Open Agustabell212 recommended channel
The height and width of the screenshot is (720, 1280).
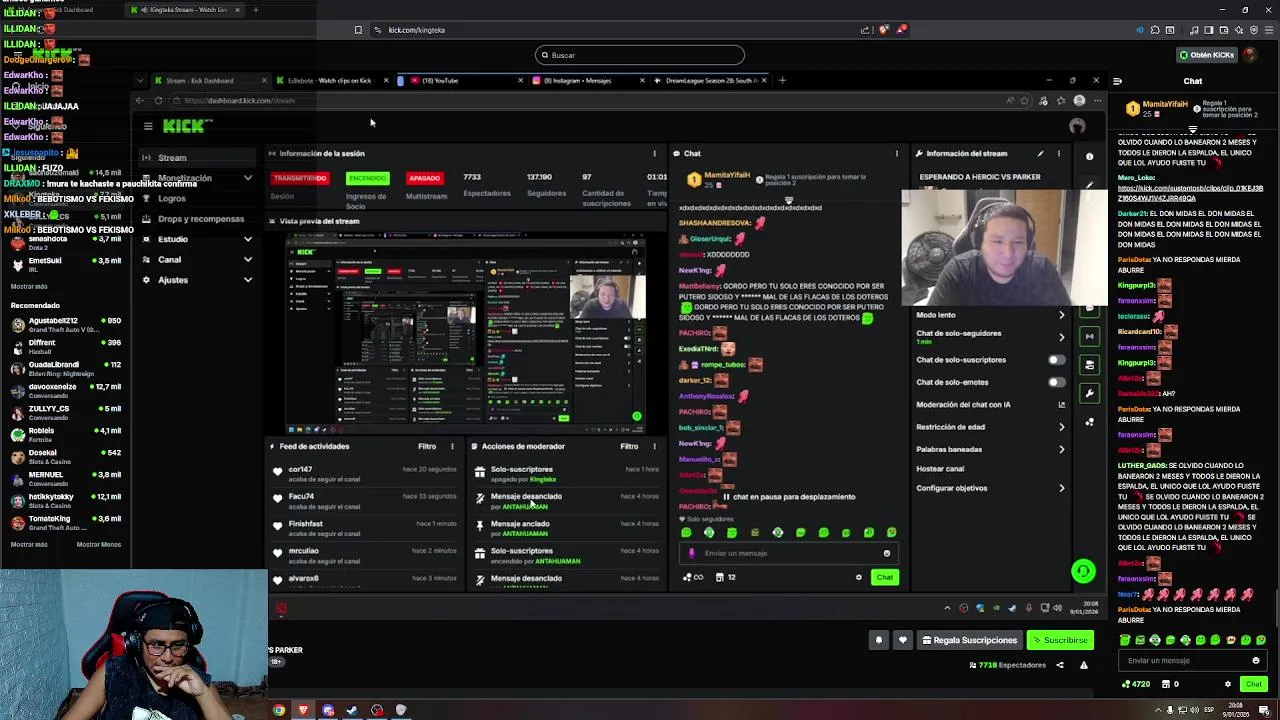tap(65, 325)
